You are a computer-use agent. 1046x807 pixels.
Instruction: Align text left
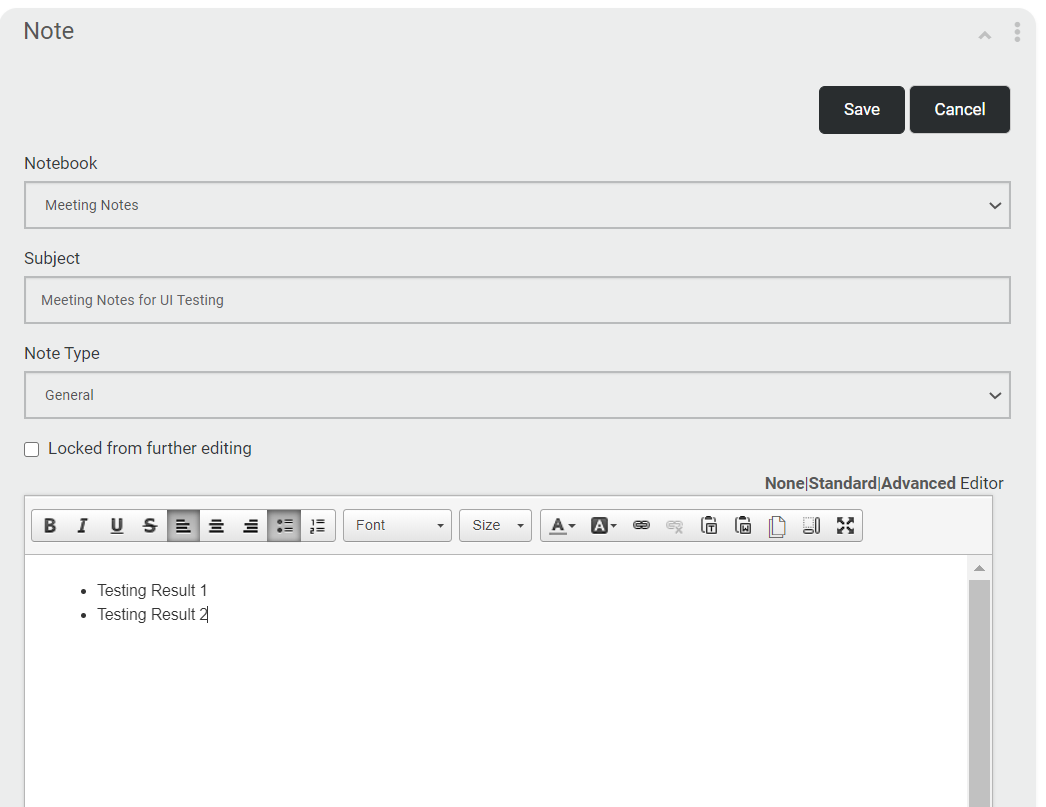pyautogui.click(x=183, y=526)
